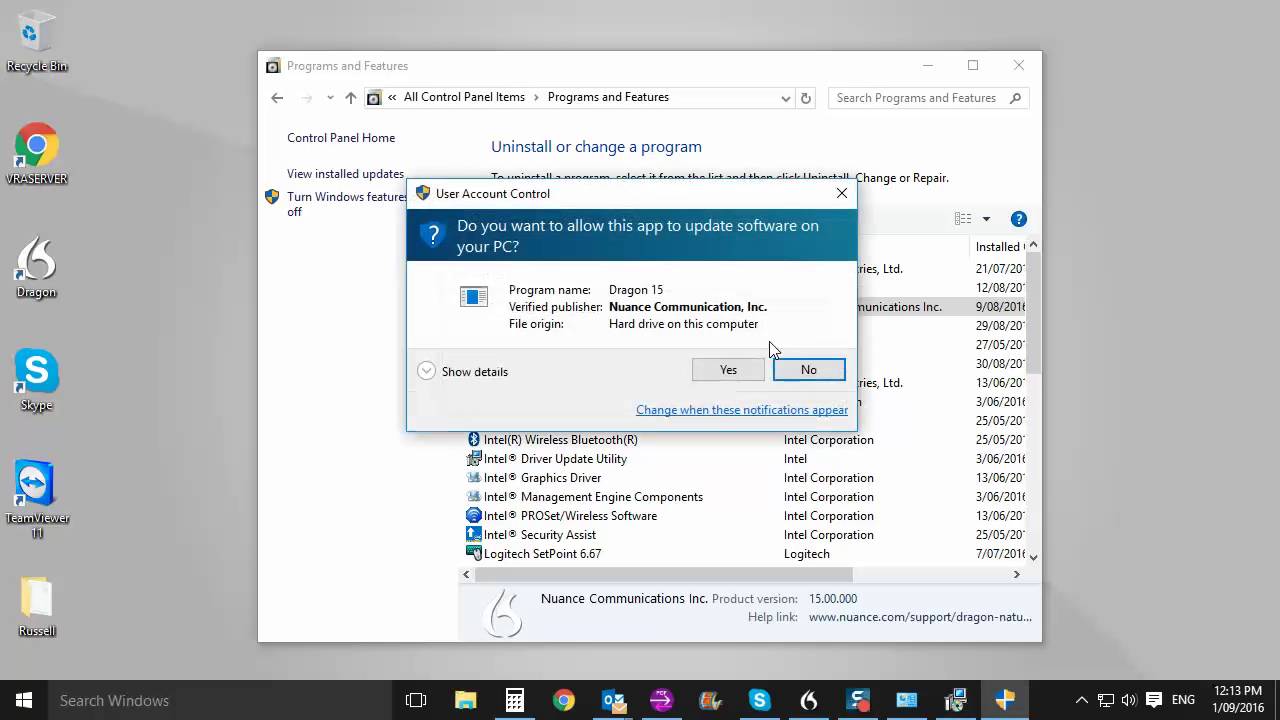The width and height of the screenshot is (1280, 720).
Task: Click the network icon in system tray
Action: (x=1105, y=700)
